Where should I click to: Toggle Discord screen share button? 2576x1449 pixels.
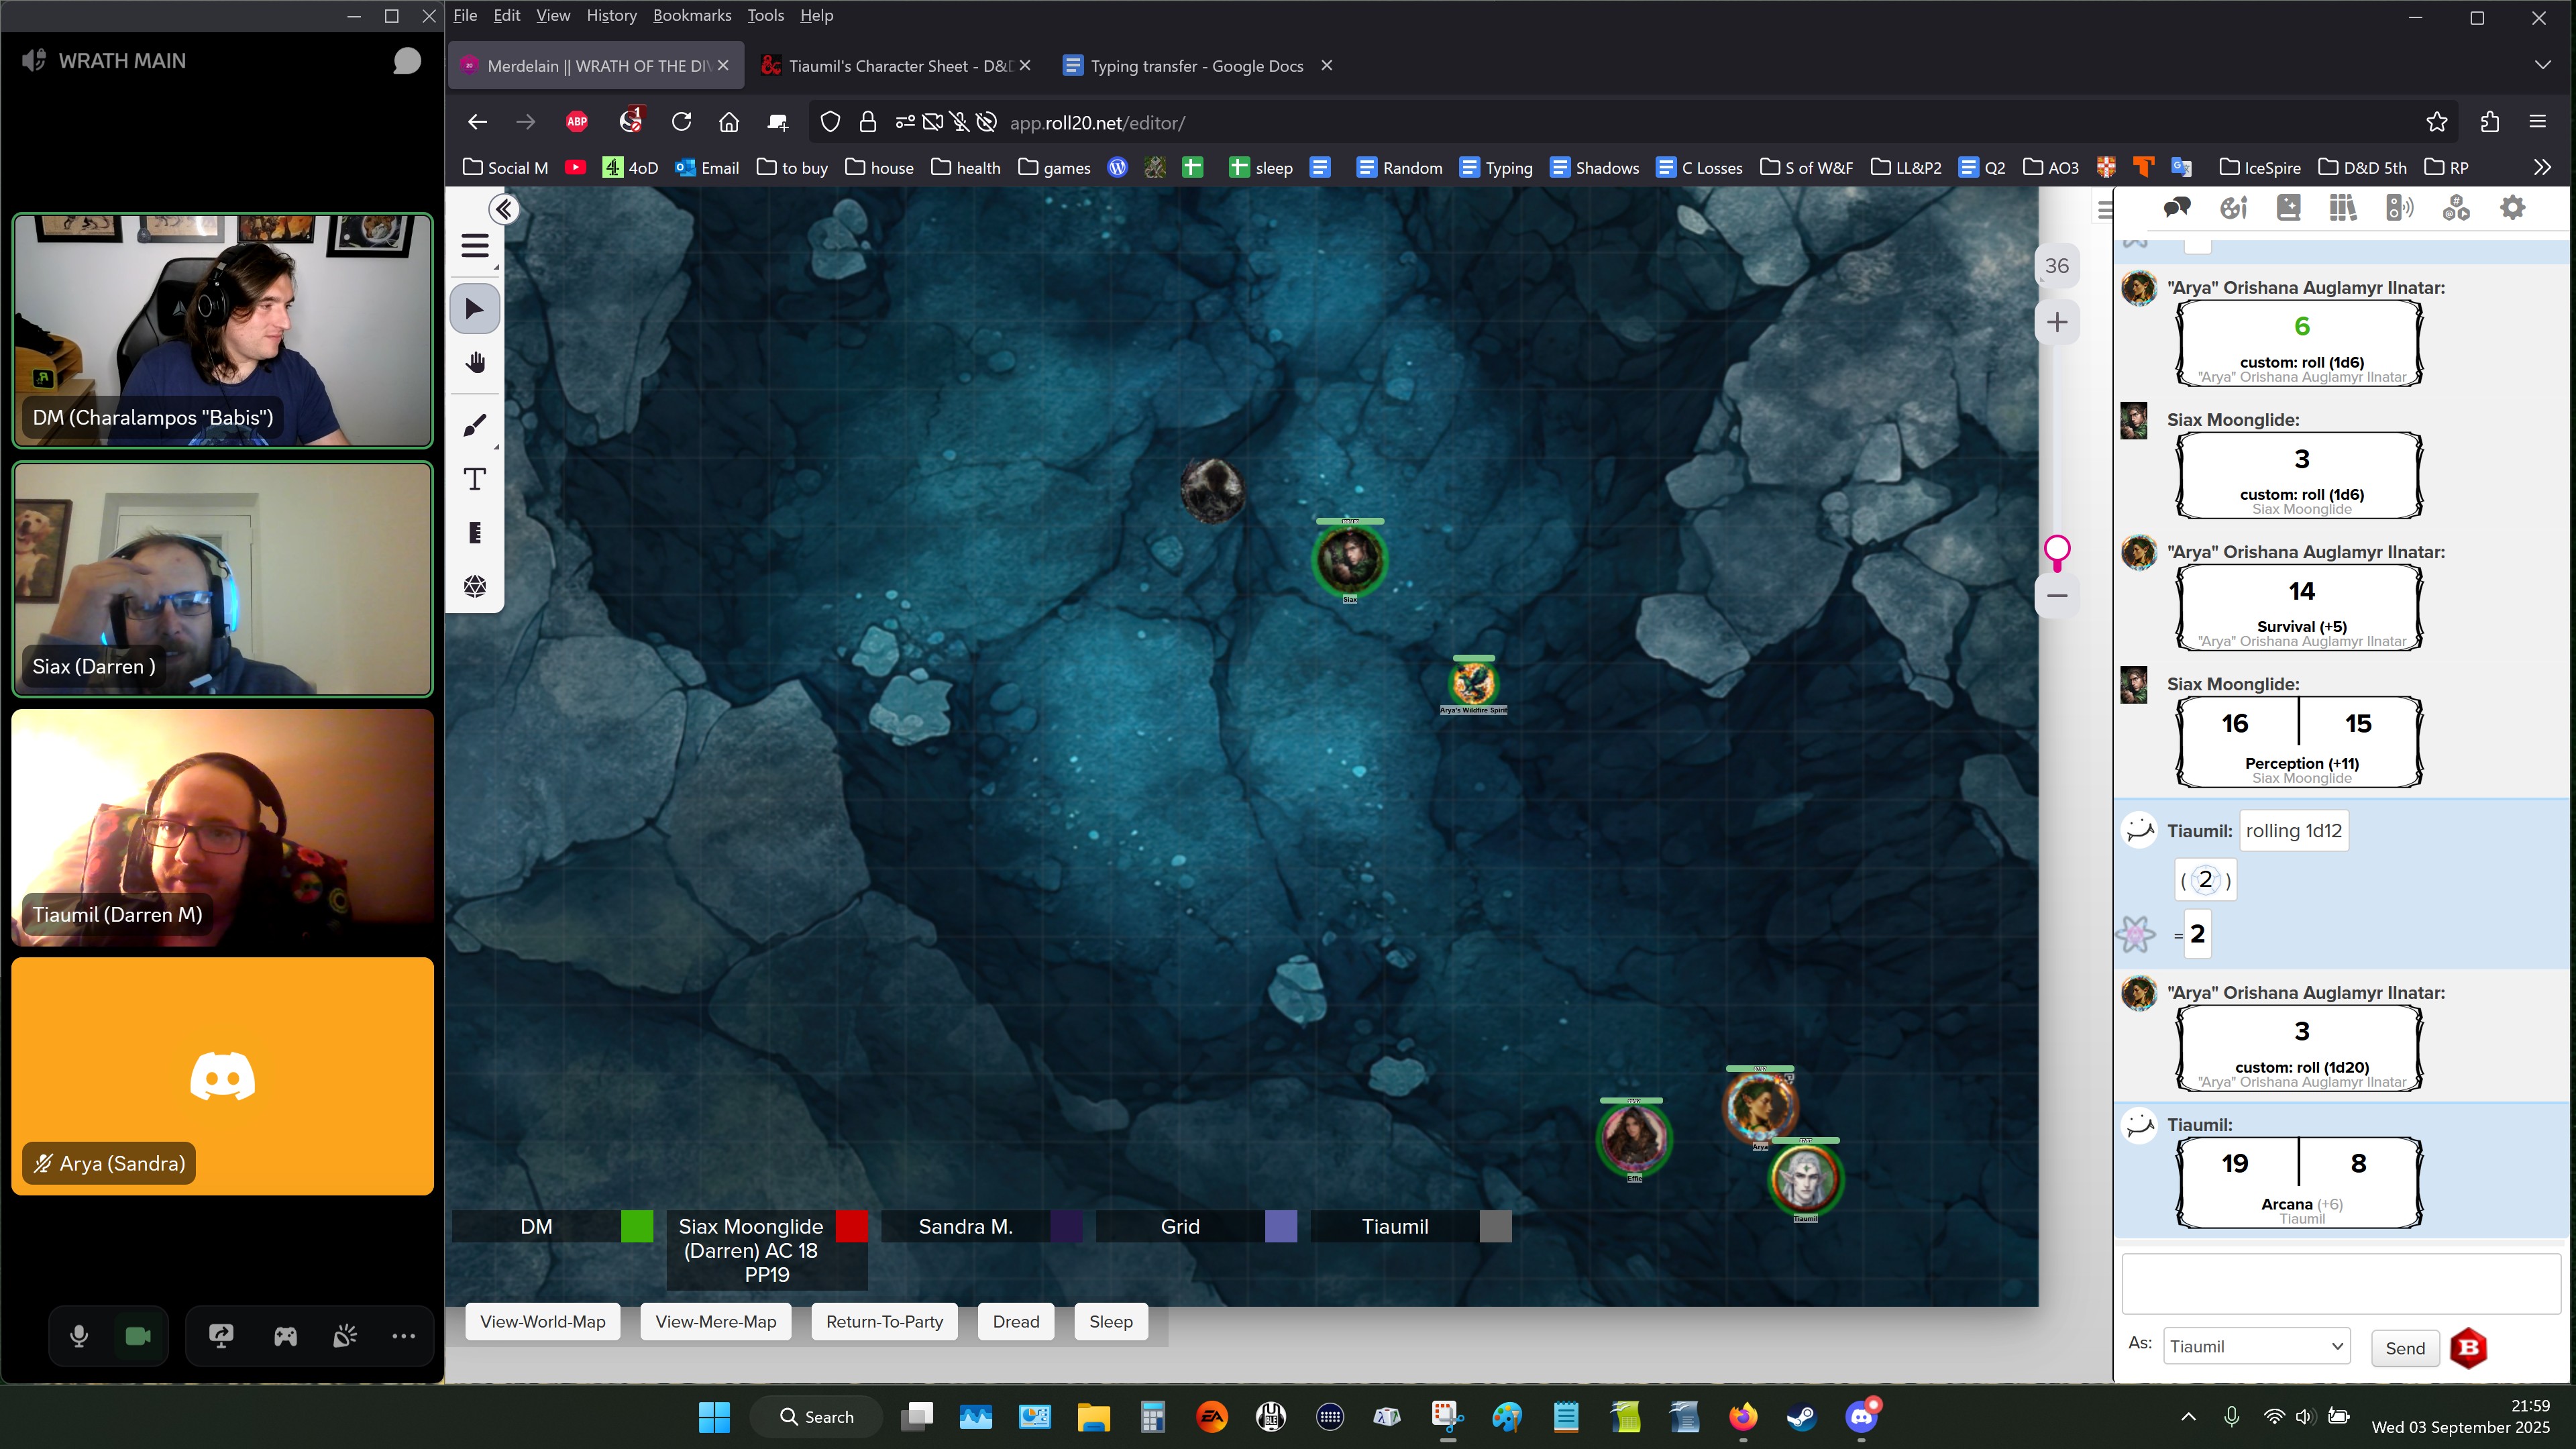[x=221, y=1336]
